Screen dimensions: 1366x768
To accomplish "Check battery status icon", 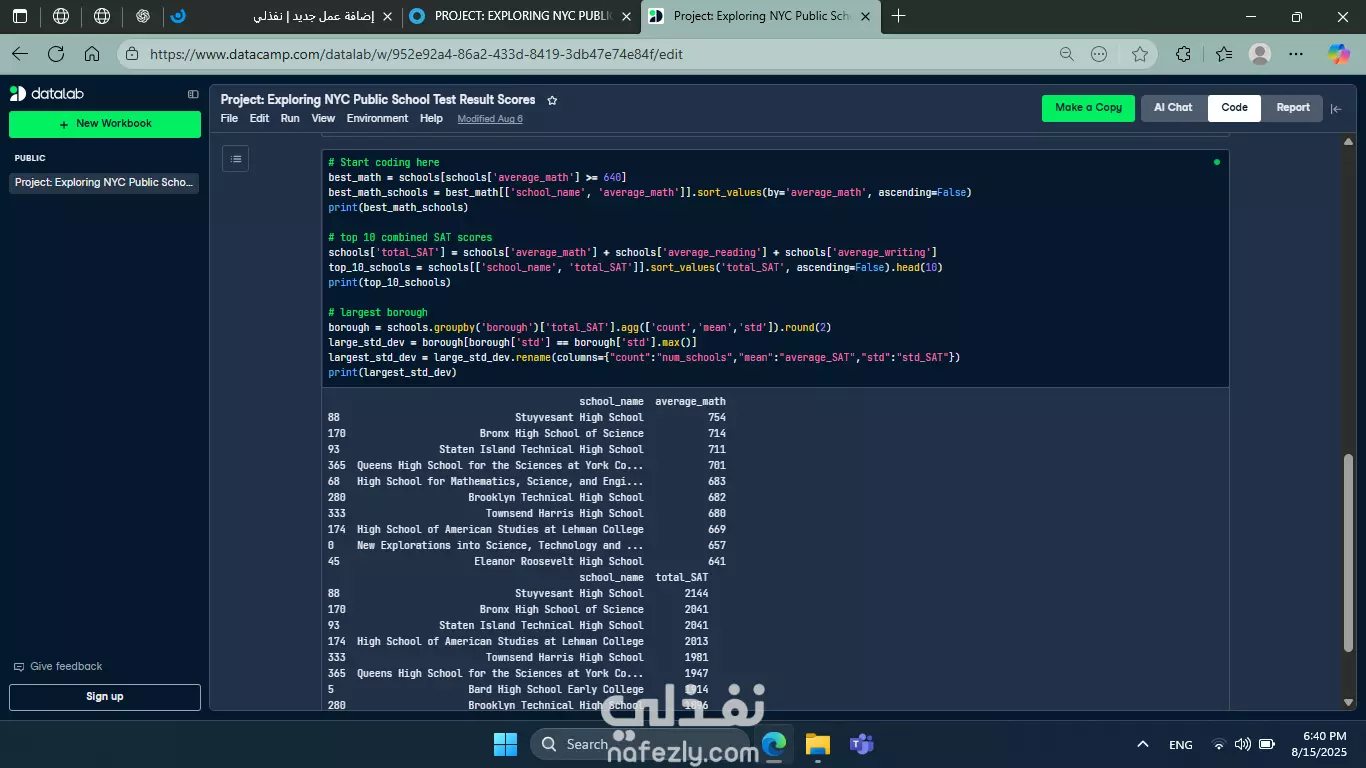I will pyautogui.click(x=1266, y=744).
